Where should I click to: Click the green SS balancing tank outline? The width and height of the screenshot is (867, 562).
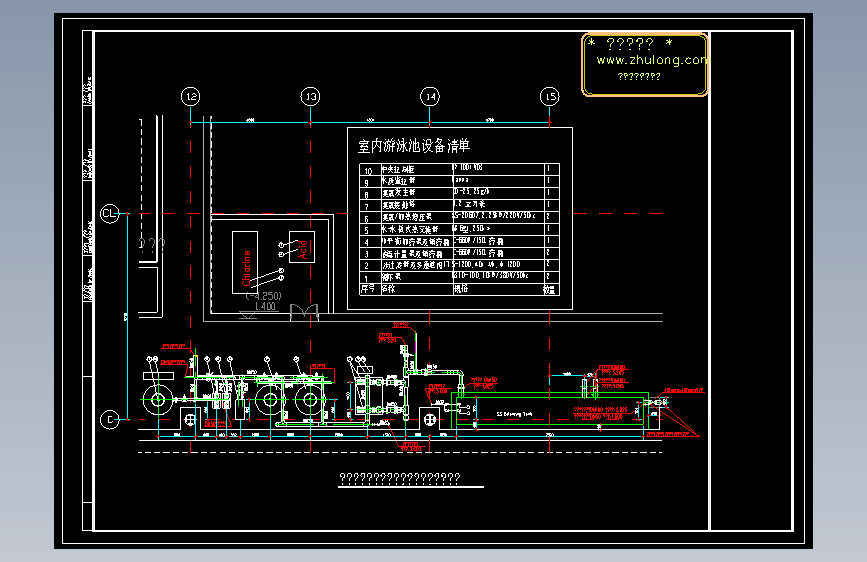[x=550, y=411]
